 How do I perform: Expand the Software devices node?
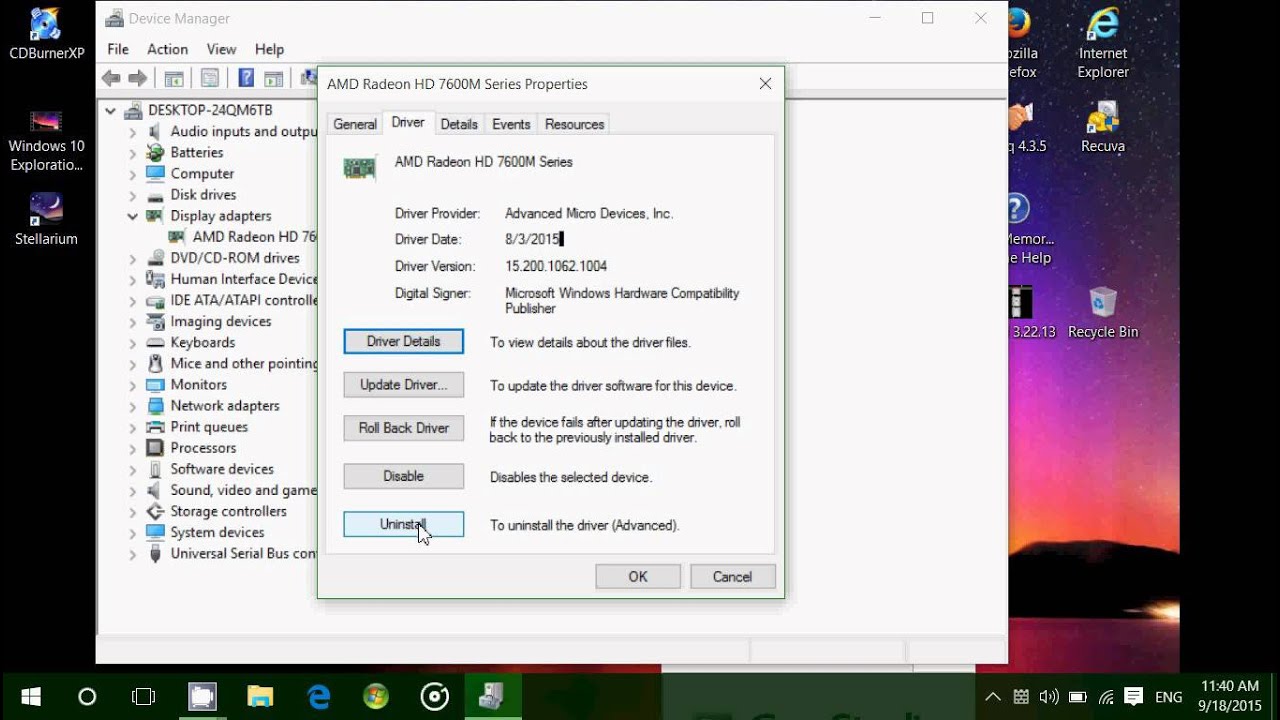click(133, 468)
